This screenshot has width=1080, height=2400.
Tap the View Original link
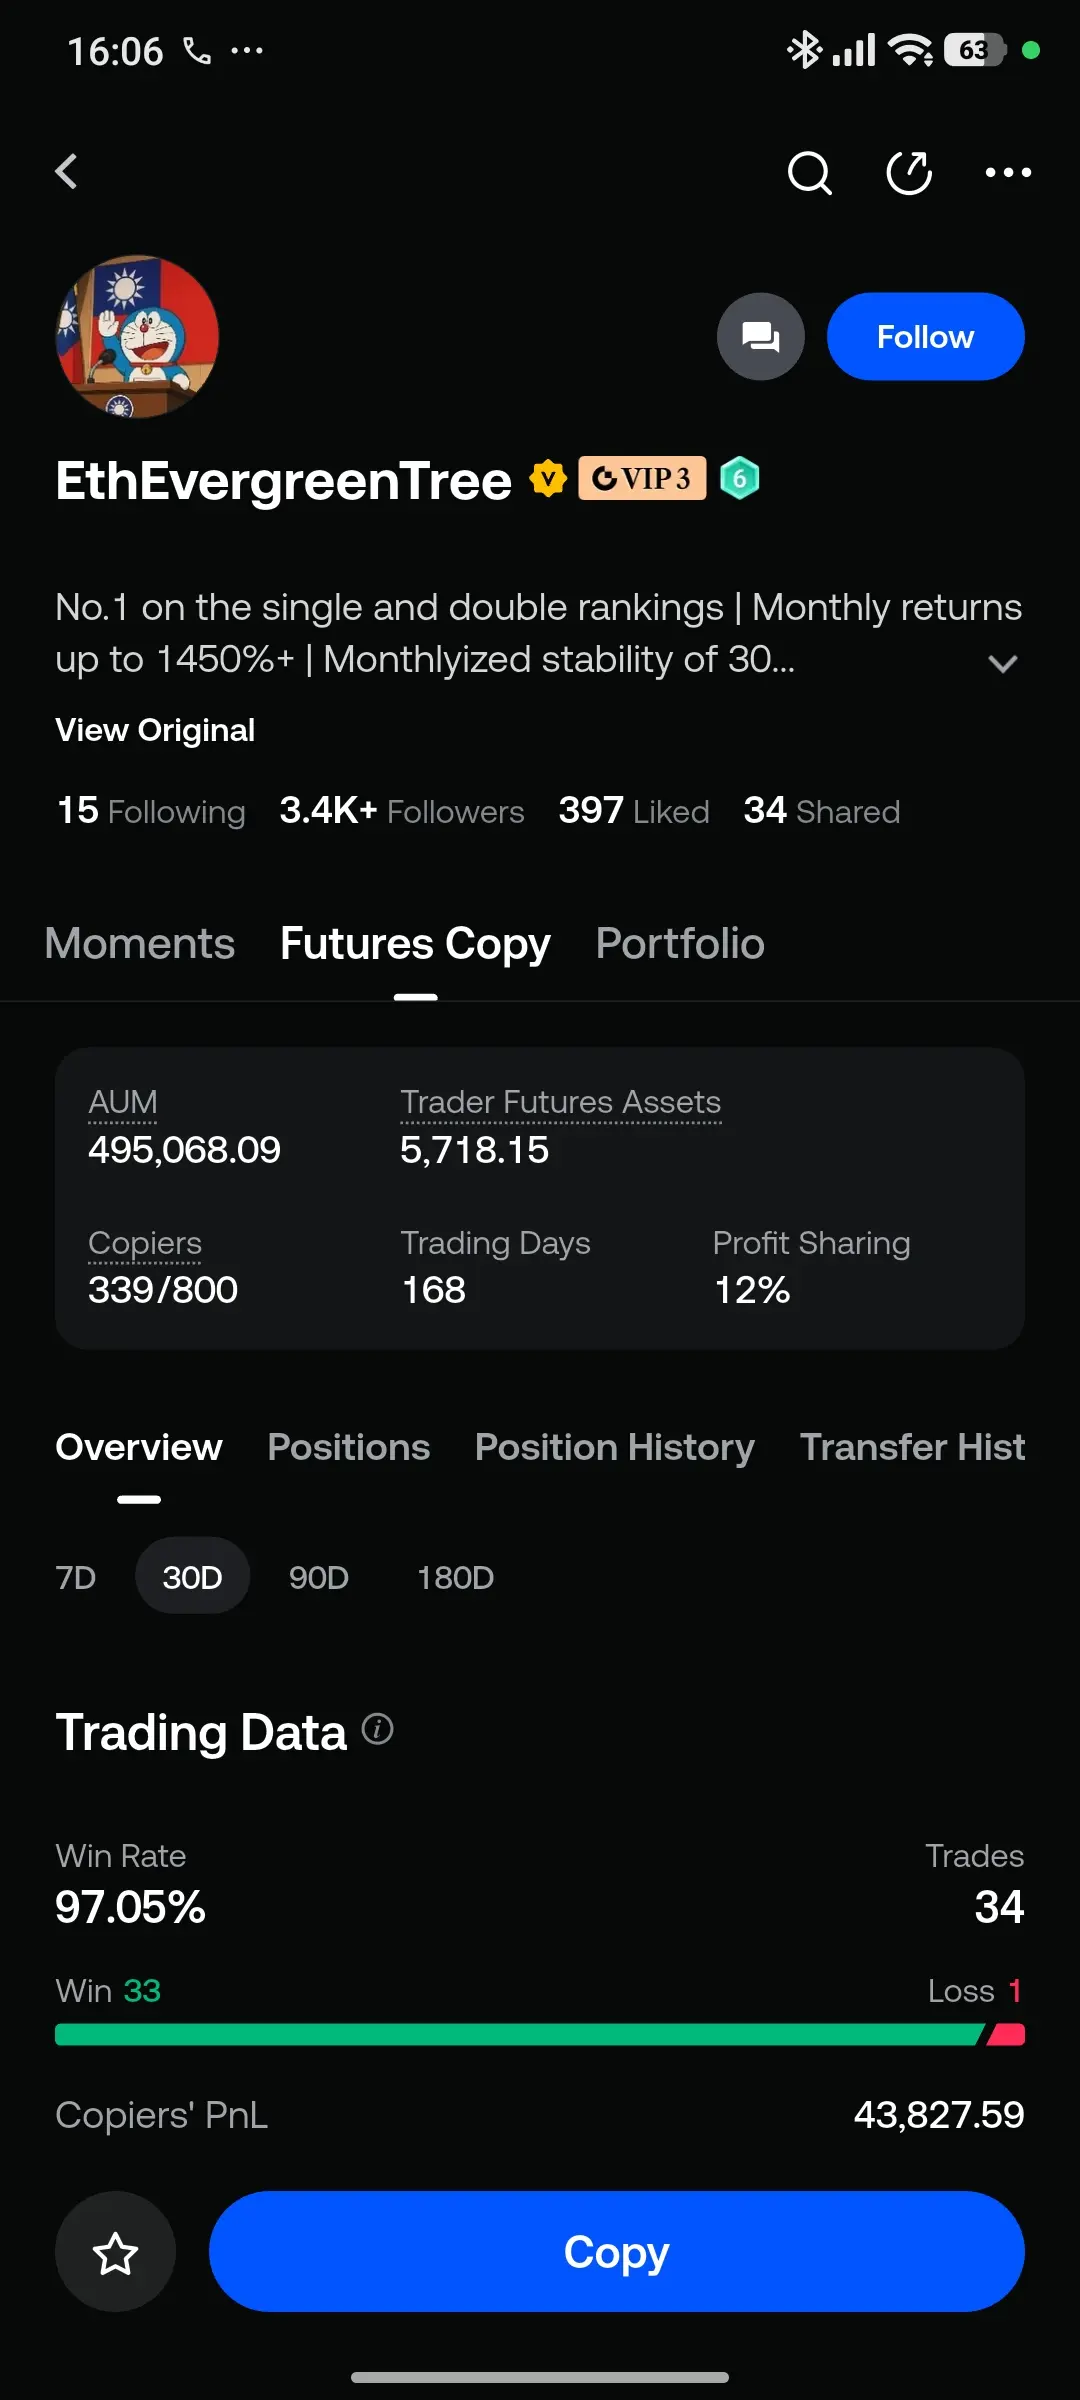[155, 730]
